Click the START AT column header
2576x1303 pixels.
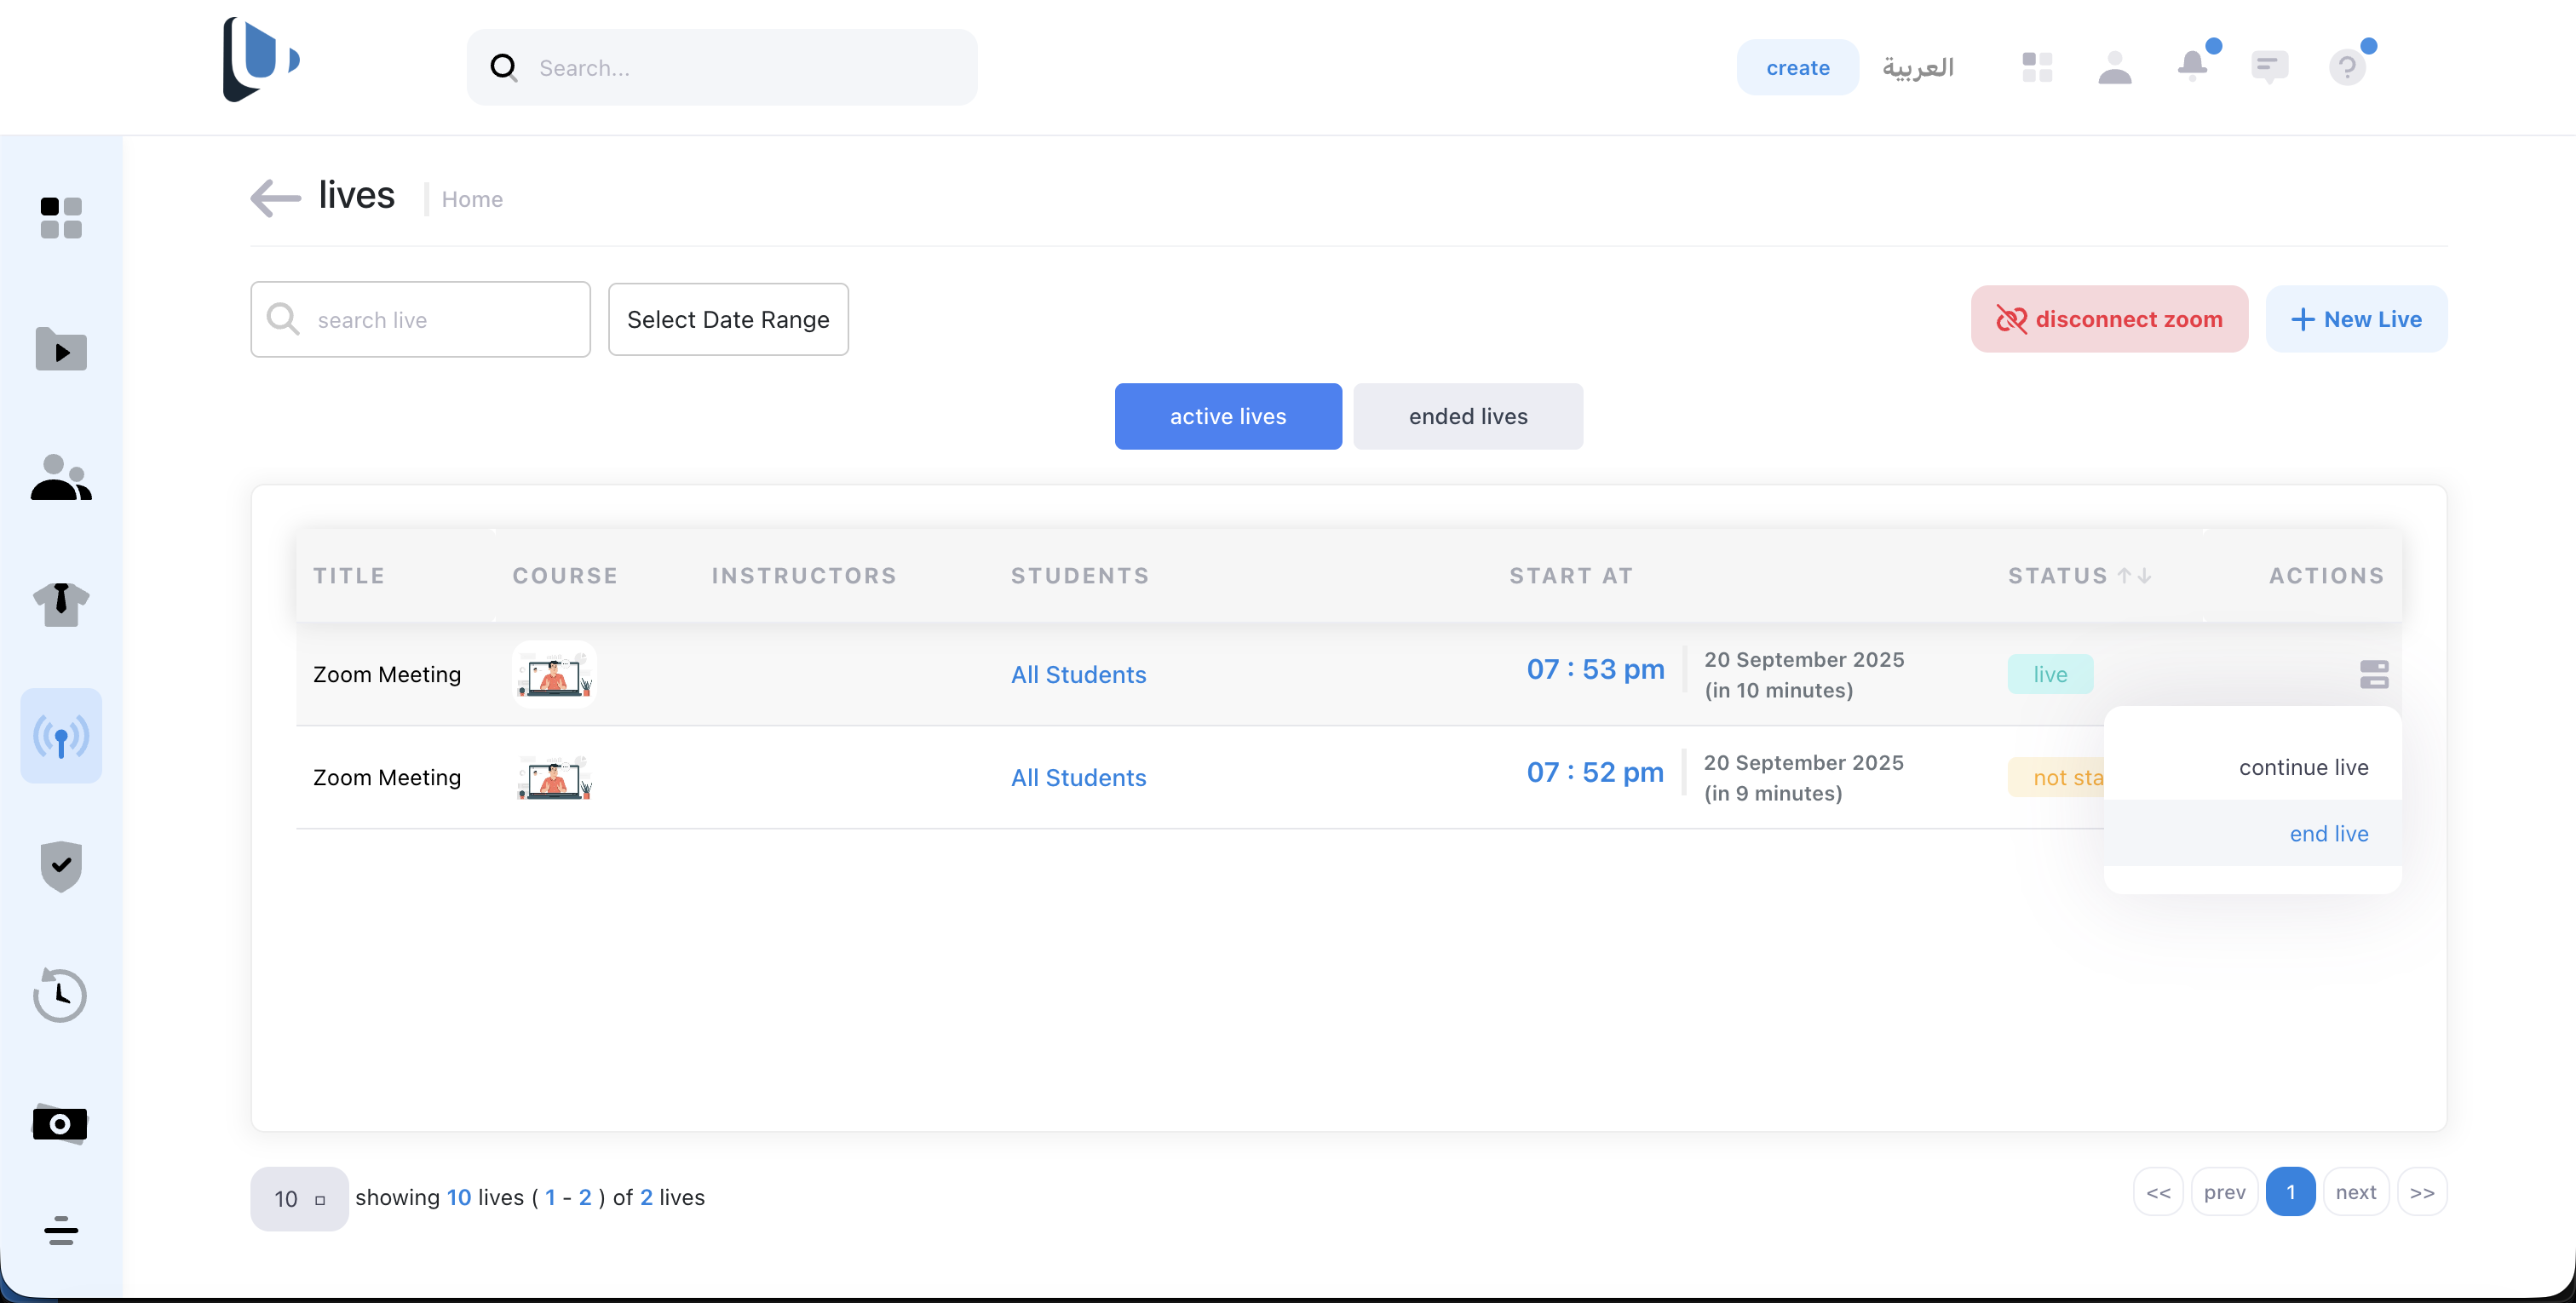[1571, 575]
